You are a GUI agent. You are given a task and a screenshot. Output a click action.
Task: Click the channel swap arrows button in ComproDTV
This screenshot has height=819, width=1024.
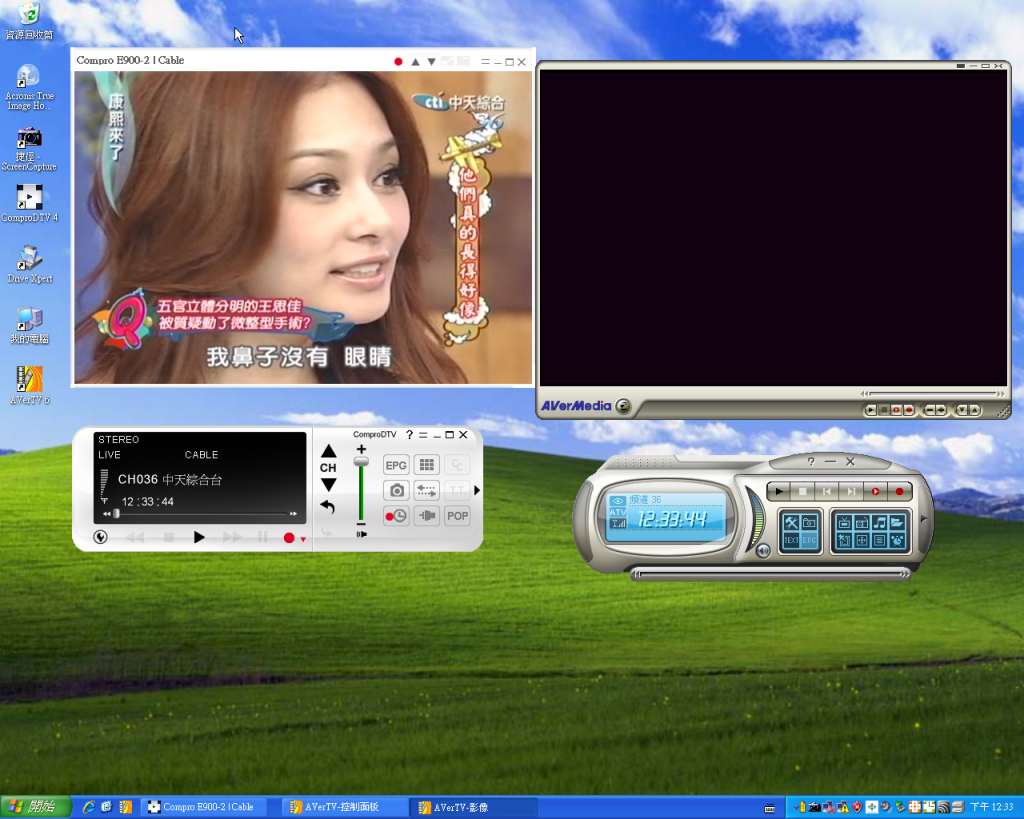426,490
